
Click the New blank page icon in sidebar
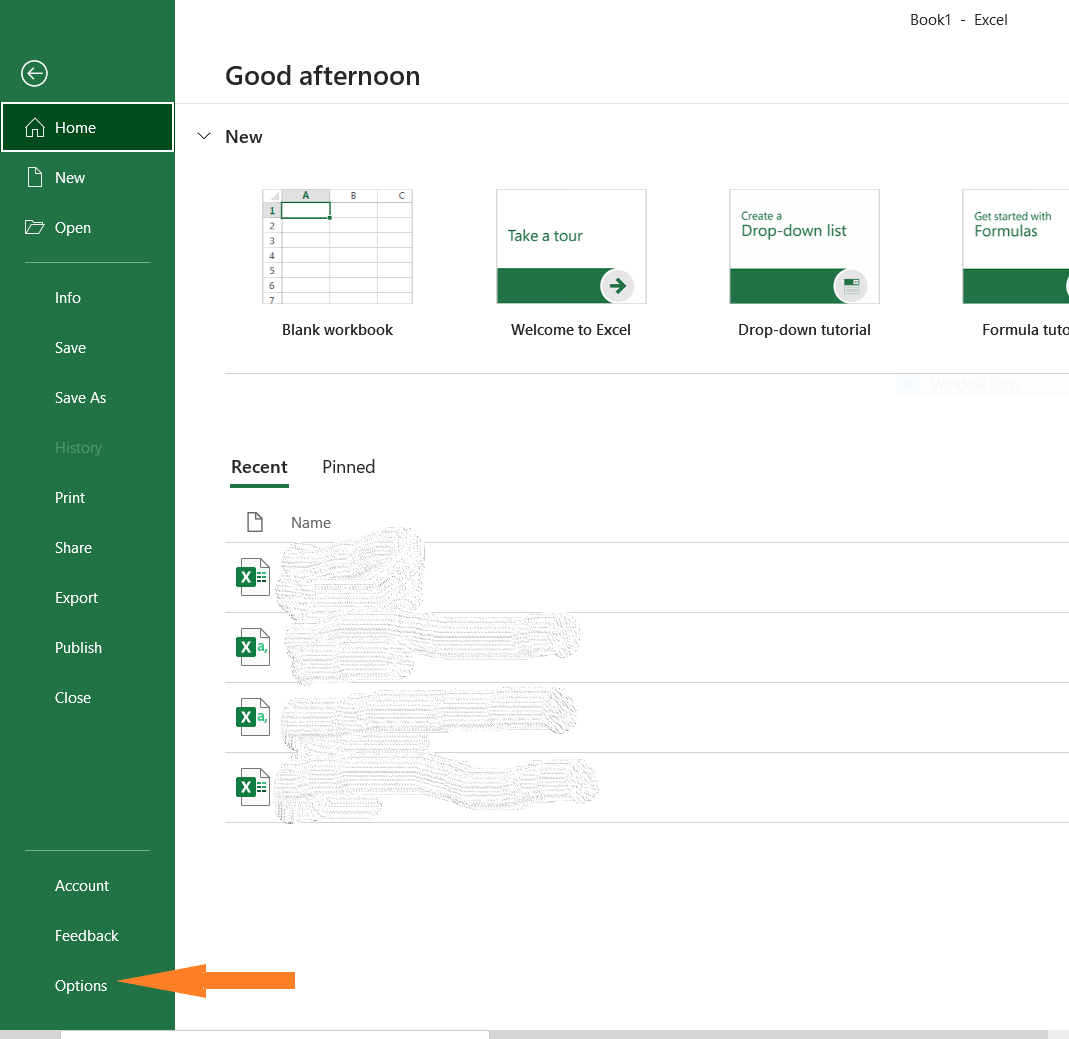pos(35,177)
